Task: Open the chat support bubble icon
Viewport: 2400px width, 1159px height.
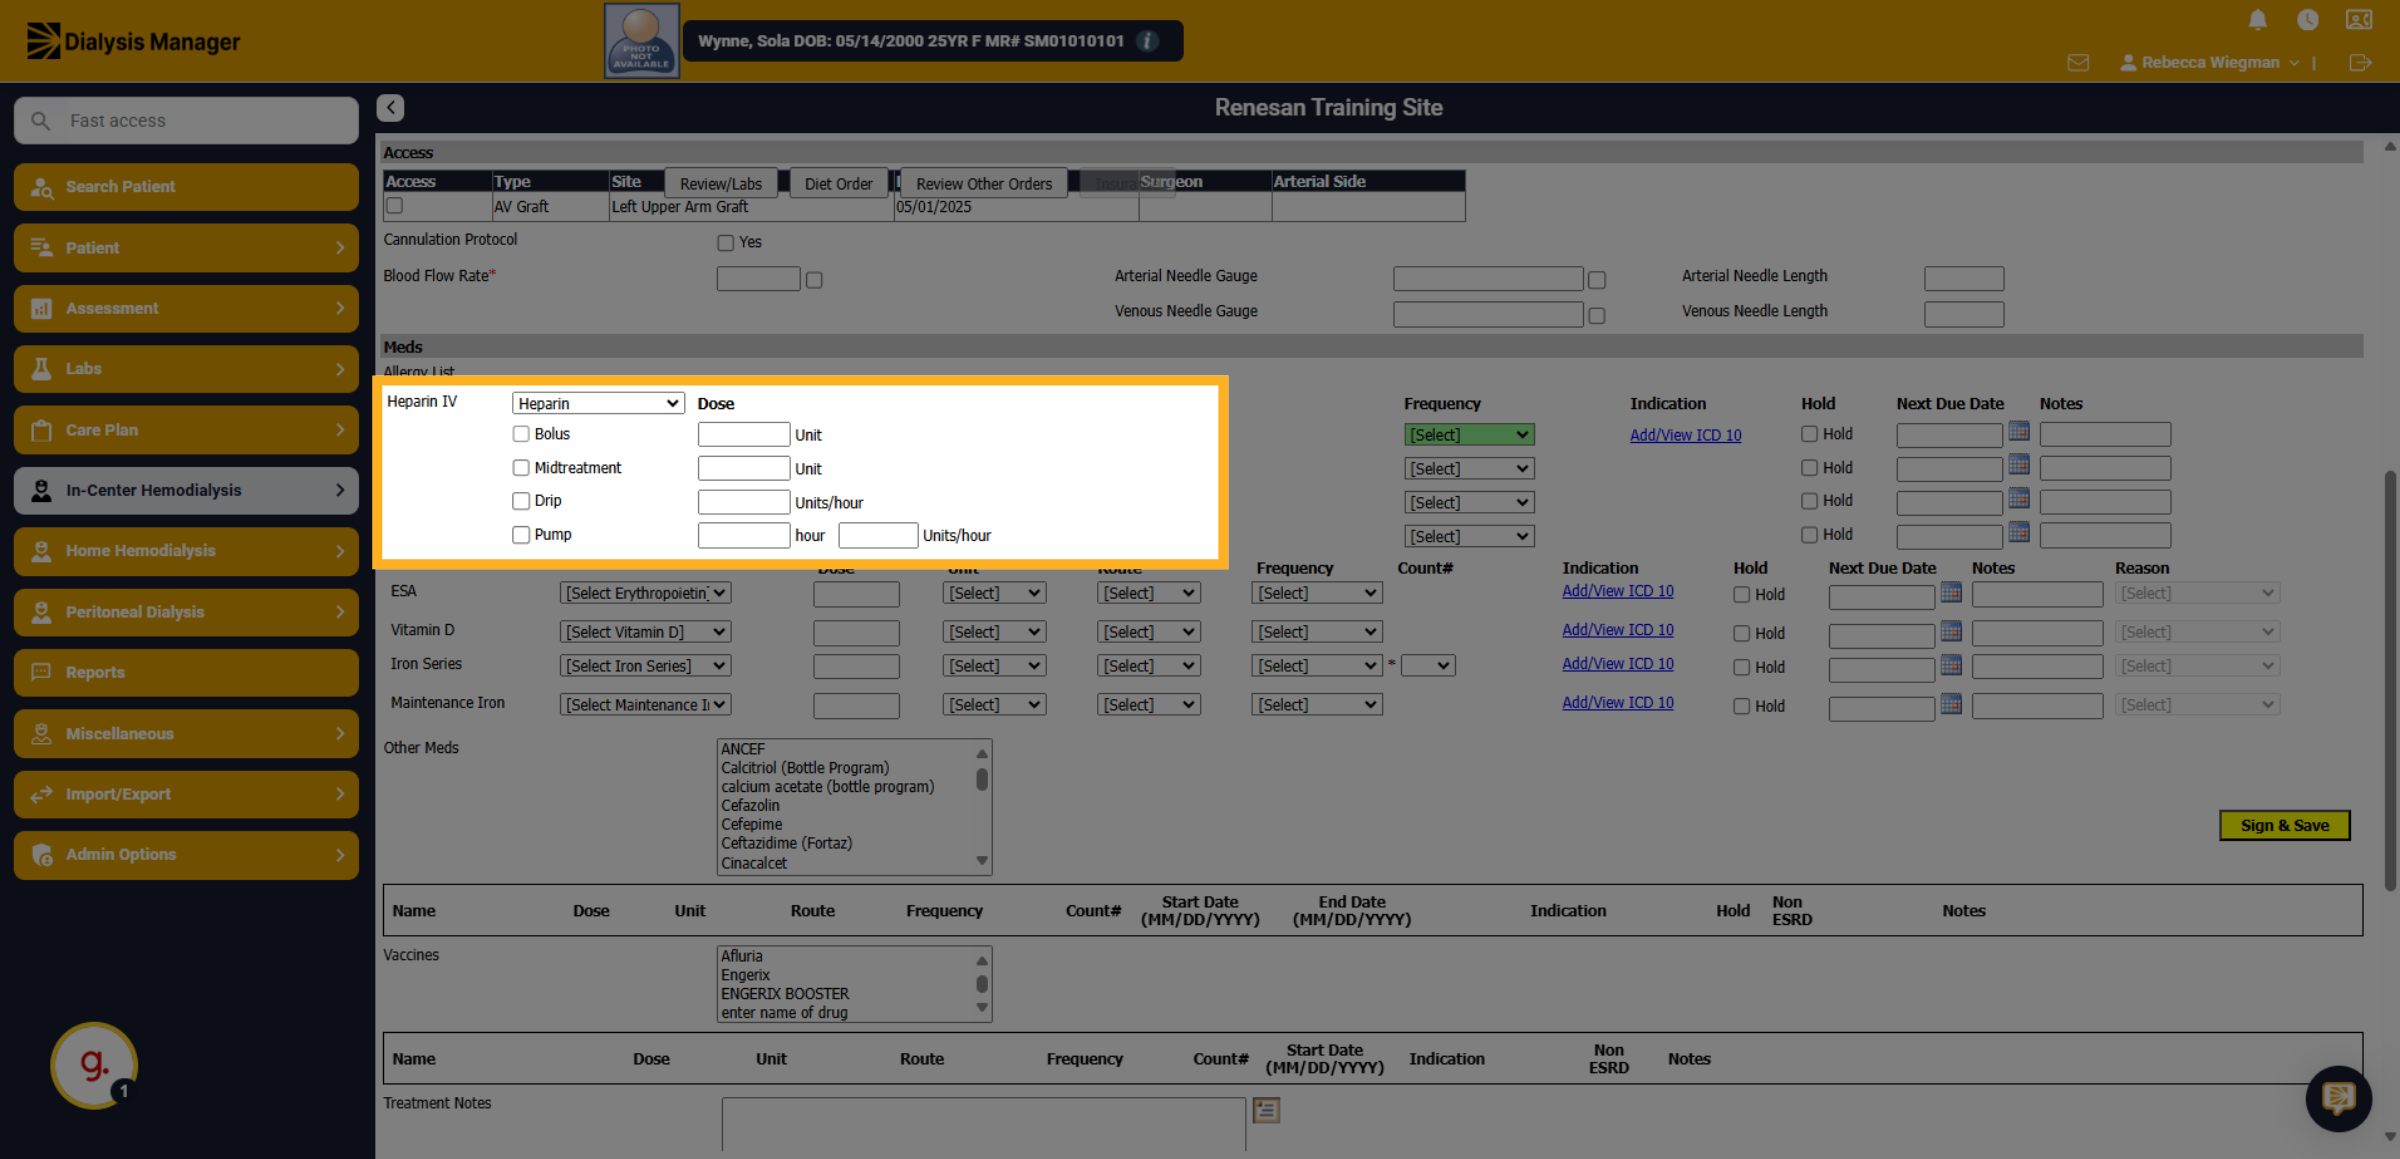Action: pos(2338,1099)
